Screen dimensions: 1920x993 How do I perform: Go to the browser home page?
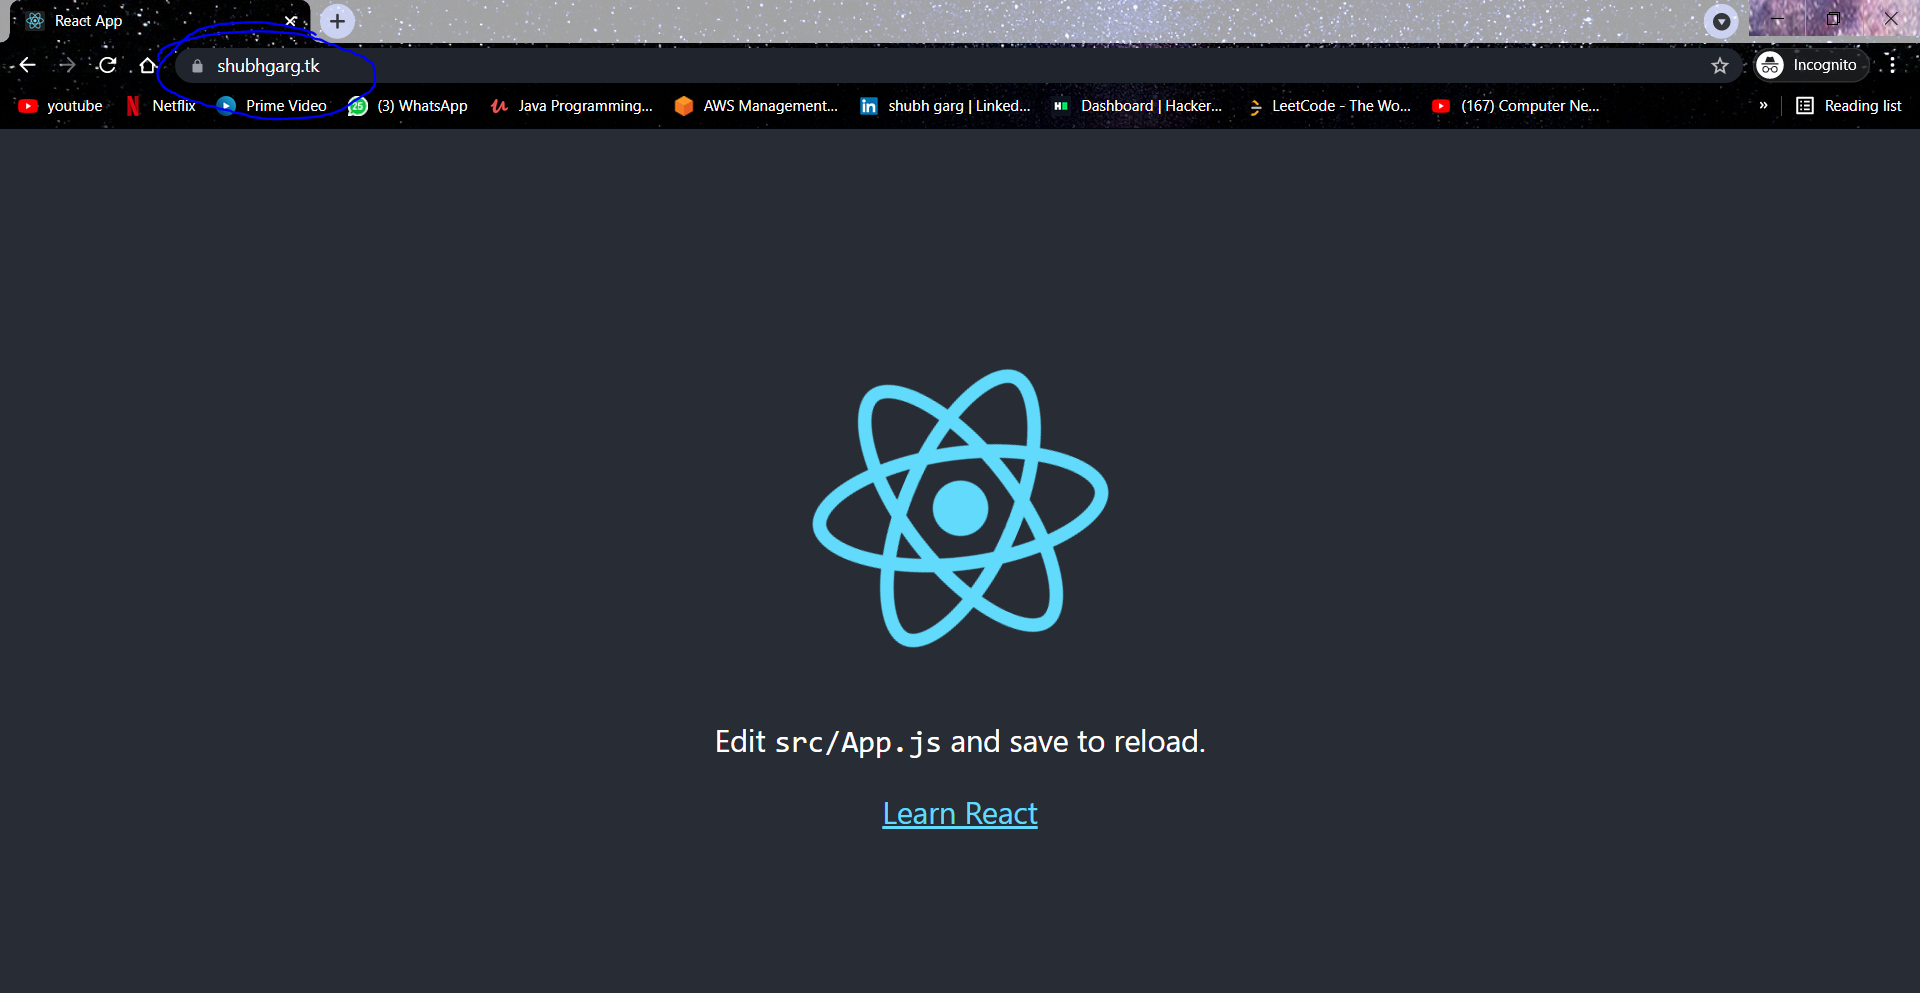click(x=148, y=65)
